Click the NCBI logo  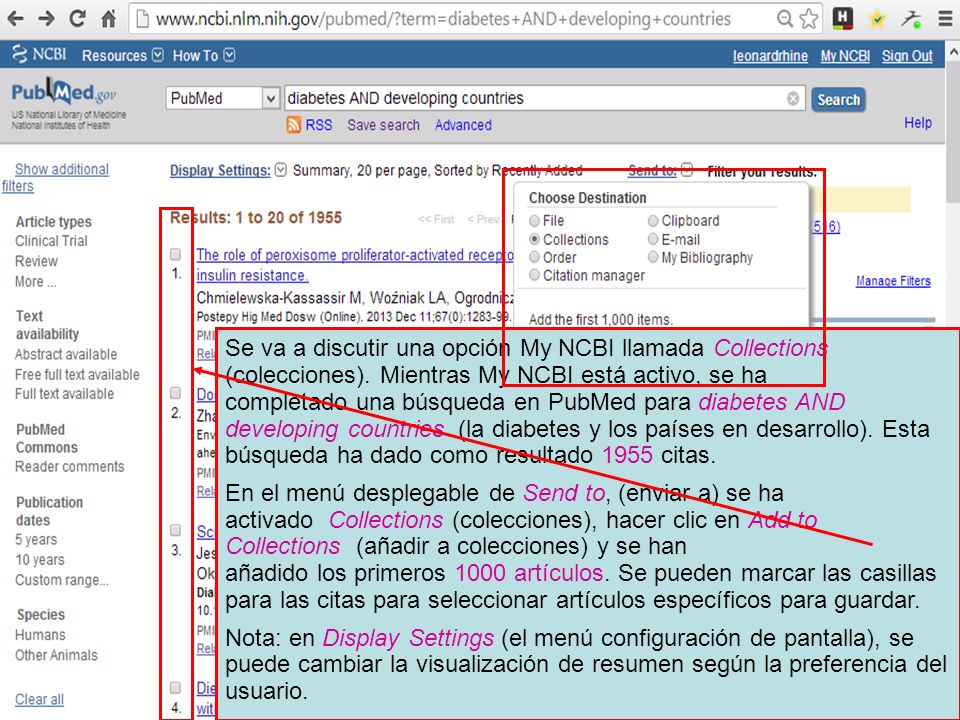[39, 54]
